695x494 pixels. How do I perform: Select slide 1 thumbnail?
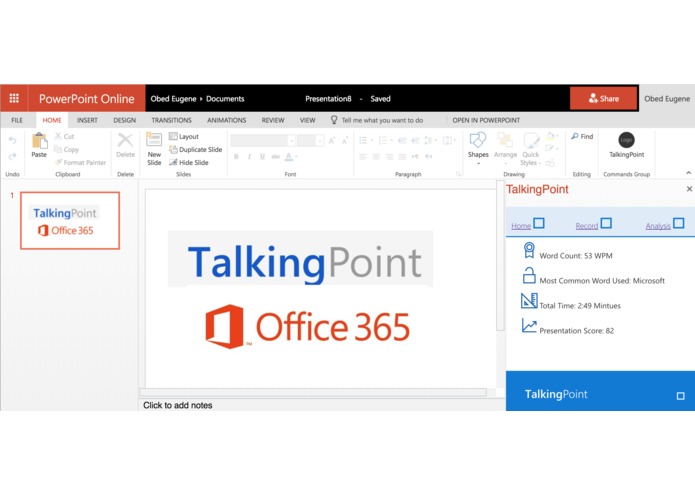tap(70, 220)
